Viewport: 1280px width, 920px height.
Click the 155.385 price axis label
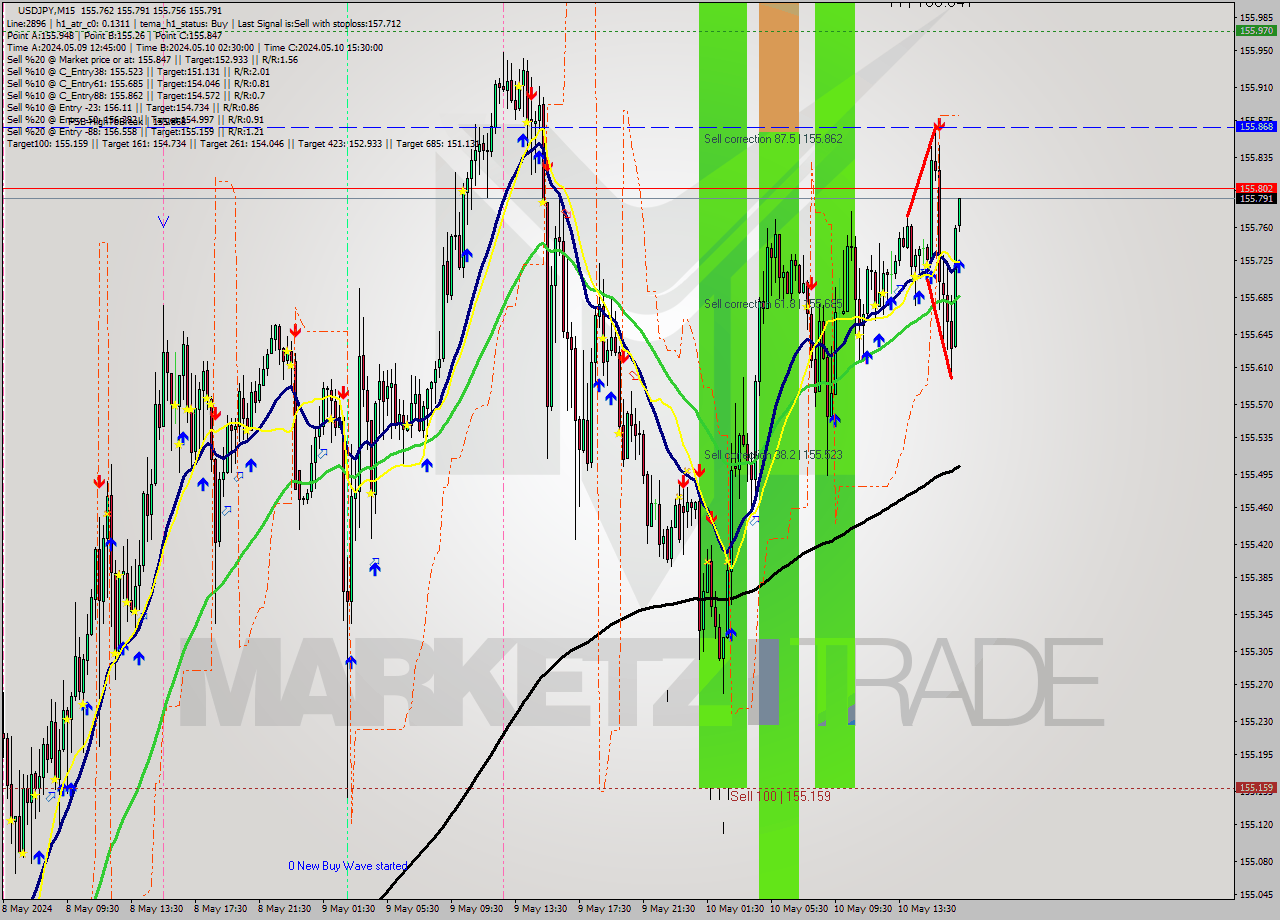pyautogui.click(x=1256, y=578)
